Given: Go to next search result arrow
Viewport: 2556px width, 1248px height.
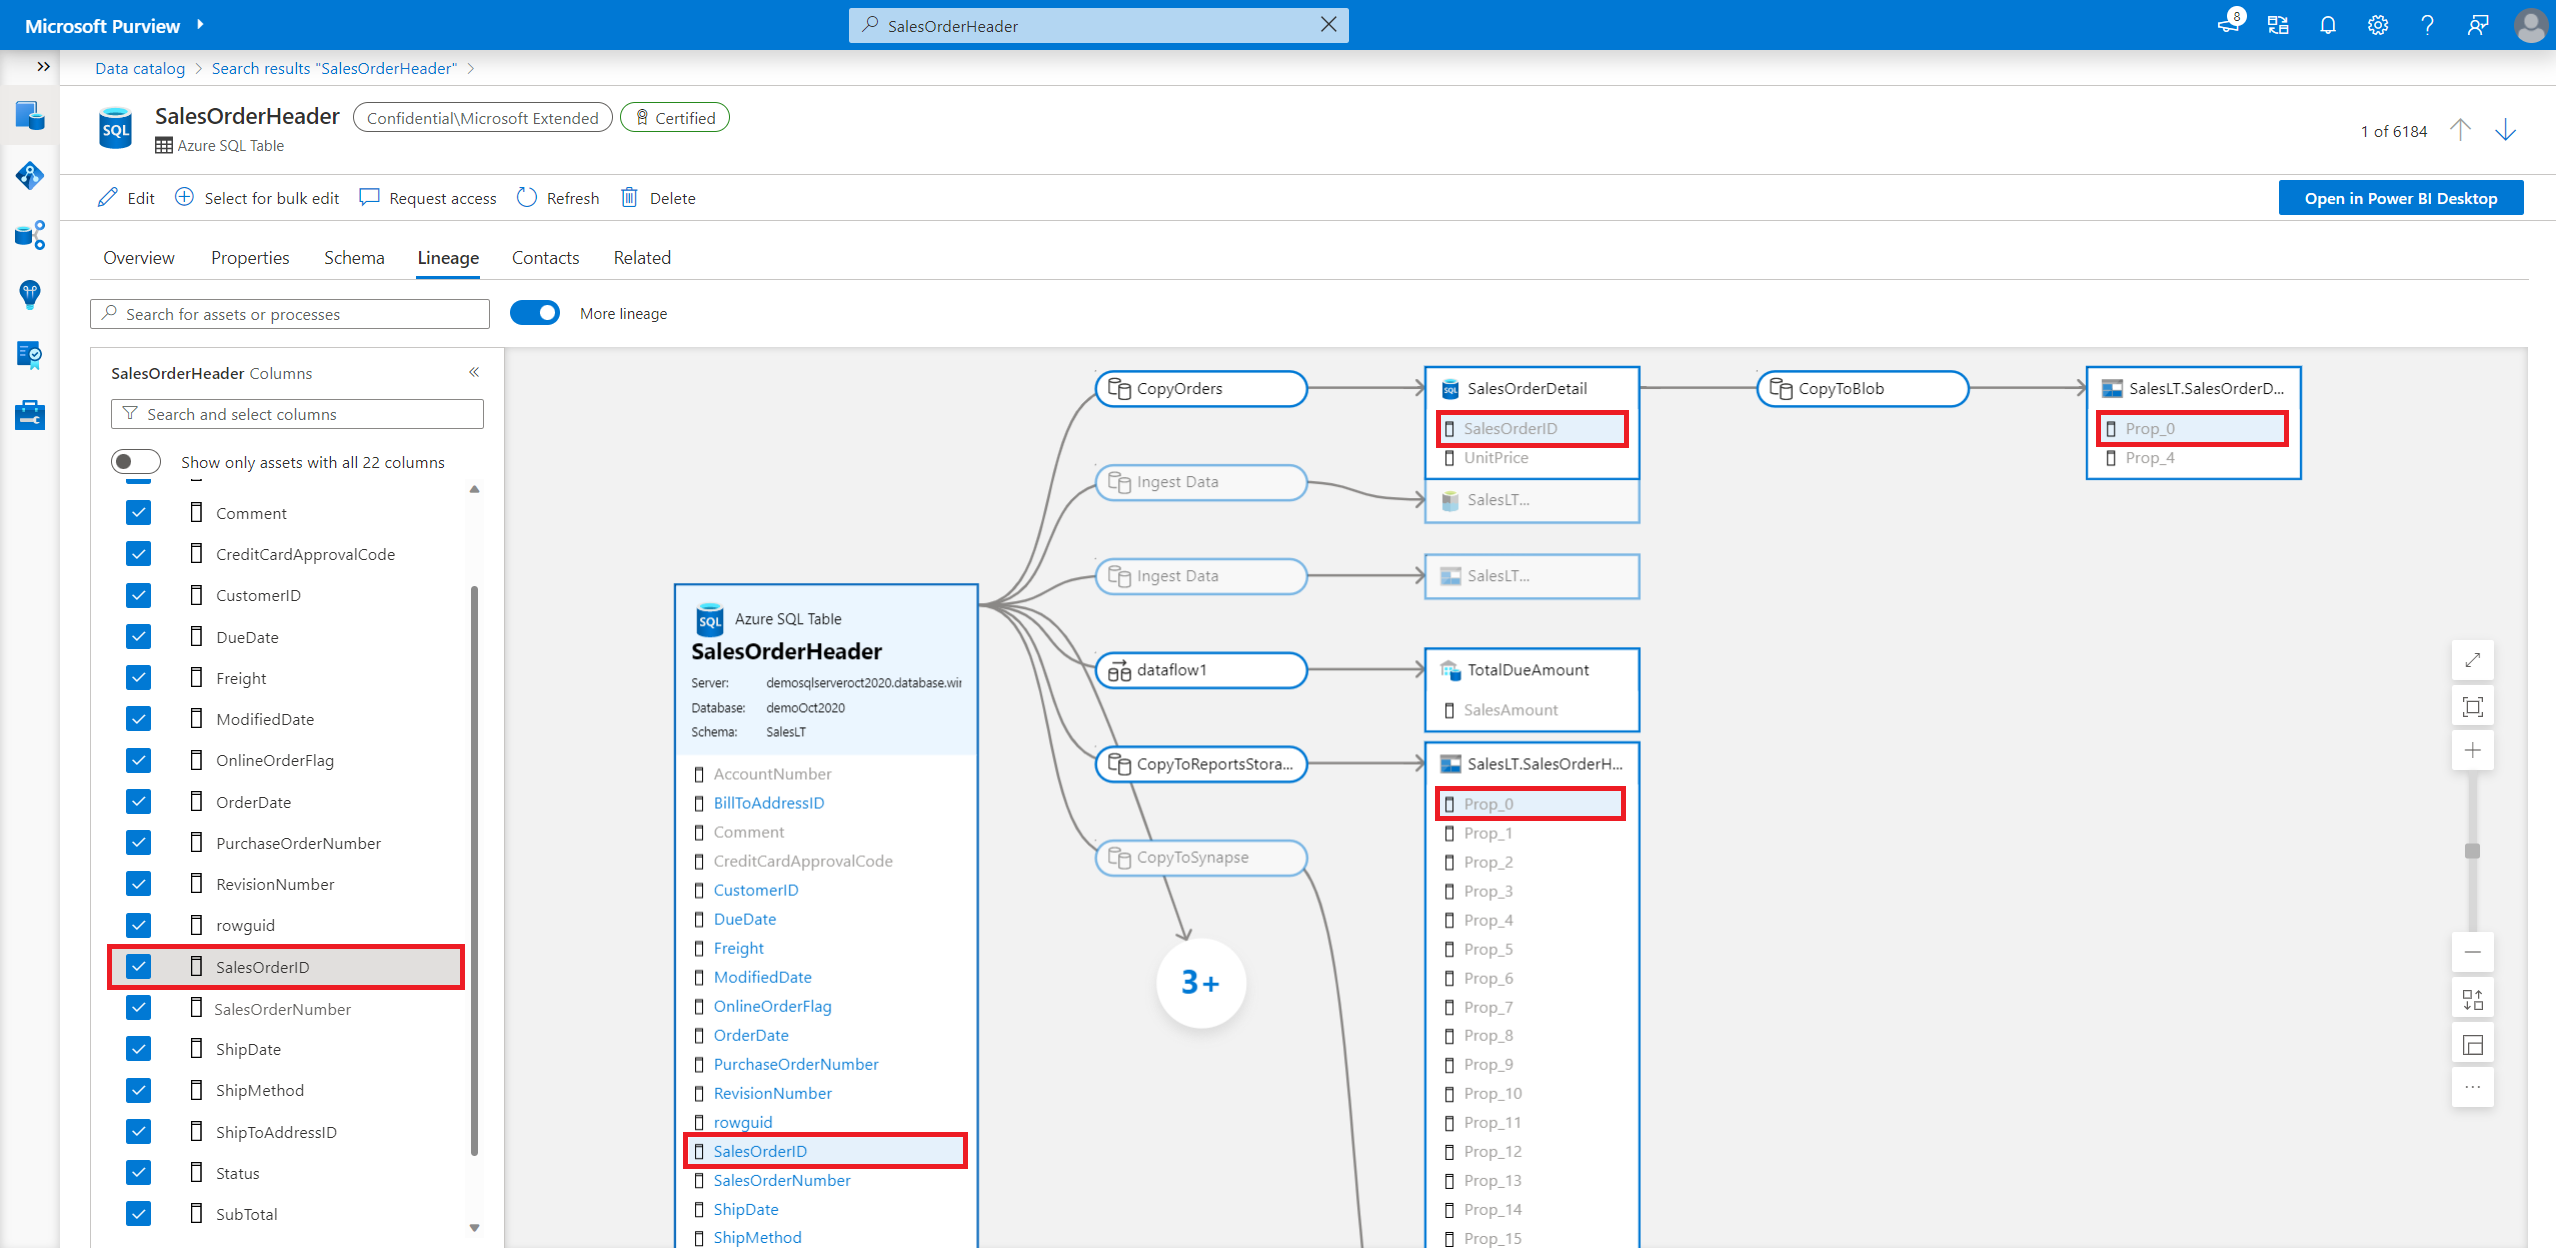Looking at the screenshot, I should [x=2505, y=130].
